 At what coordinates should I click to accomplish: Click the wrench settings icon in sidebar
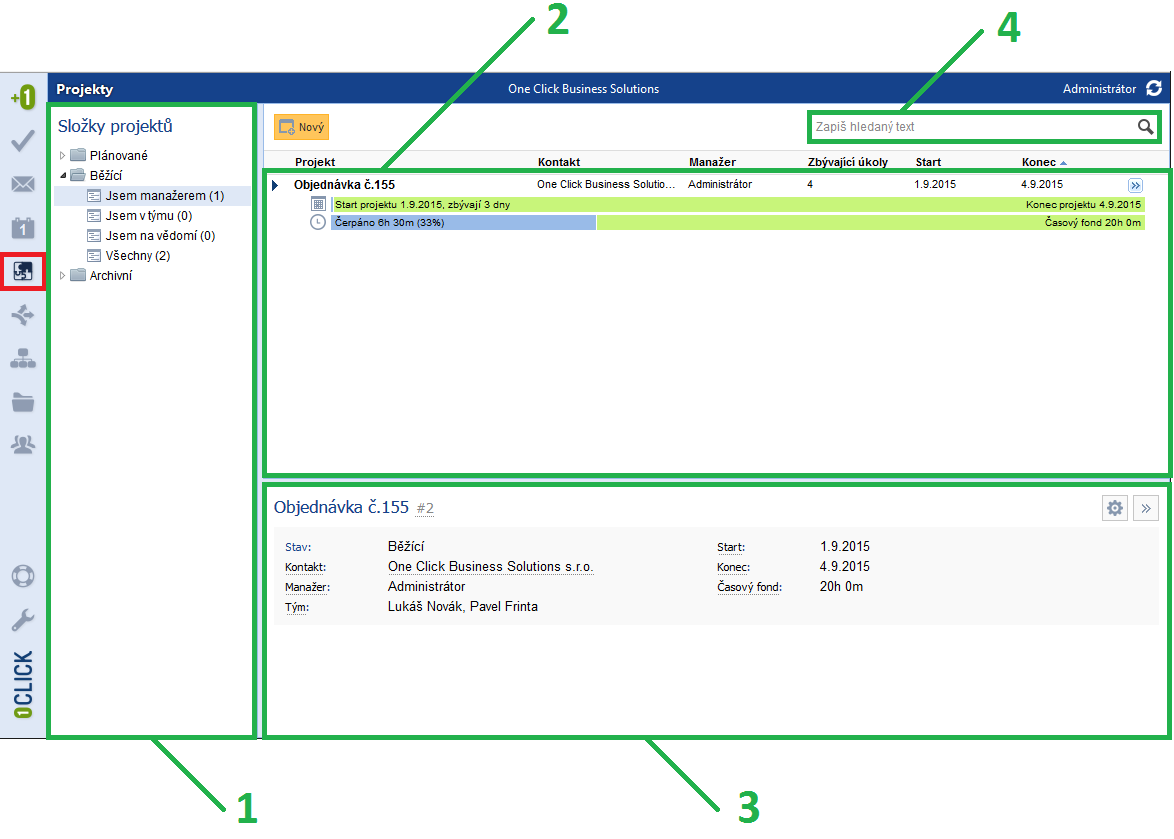(22, 621)
